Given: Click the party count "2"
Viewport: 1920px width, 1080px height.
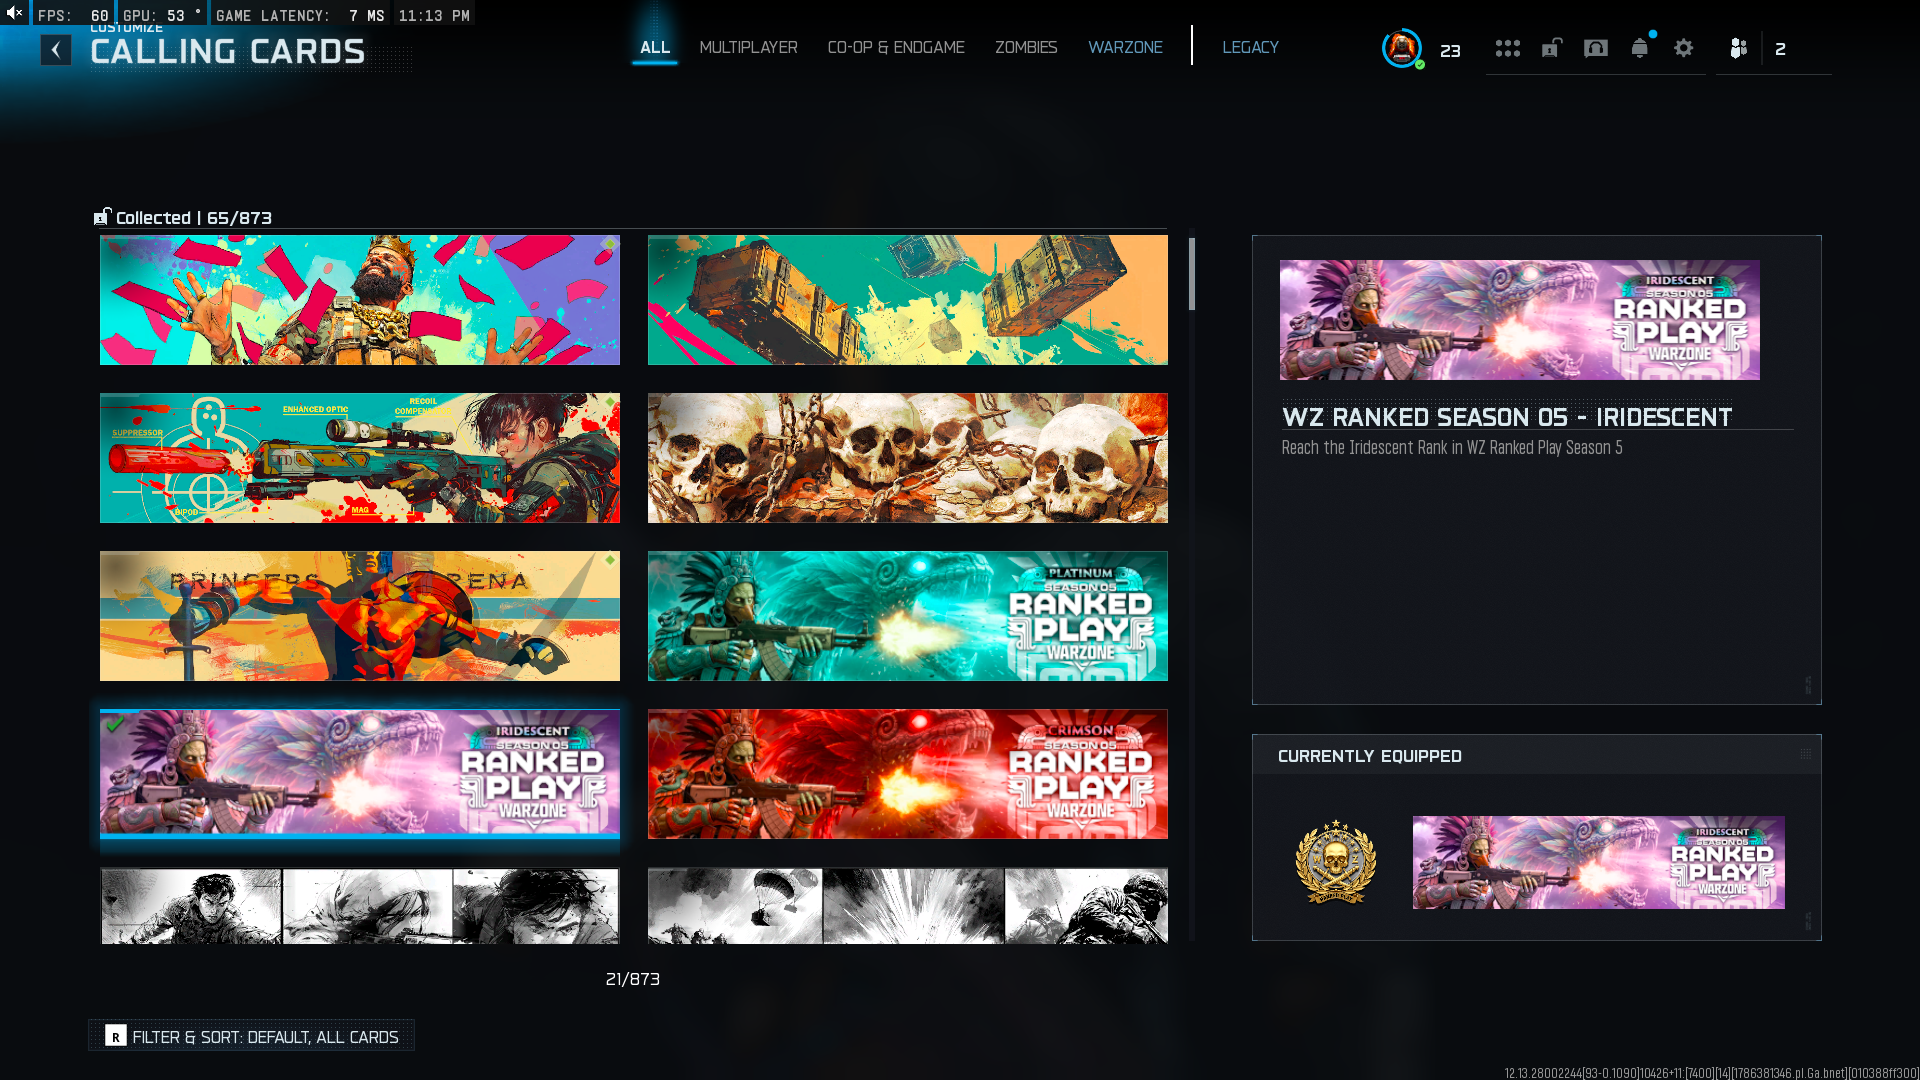Looking at the screenshot, I should [x=1780, y=49].
